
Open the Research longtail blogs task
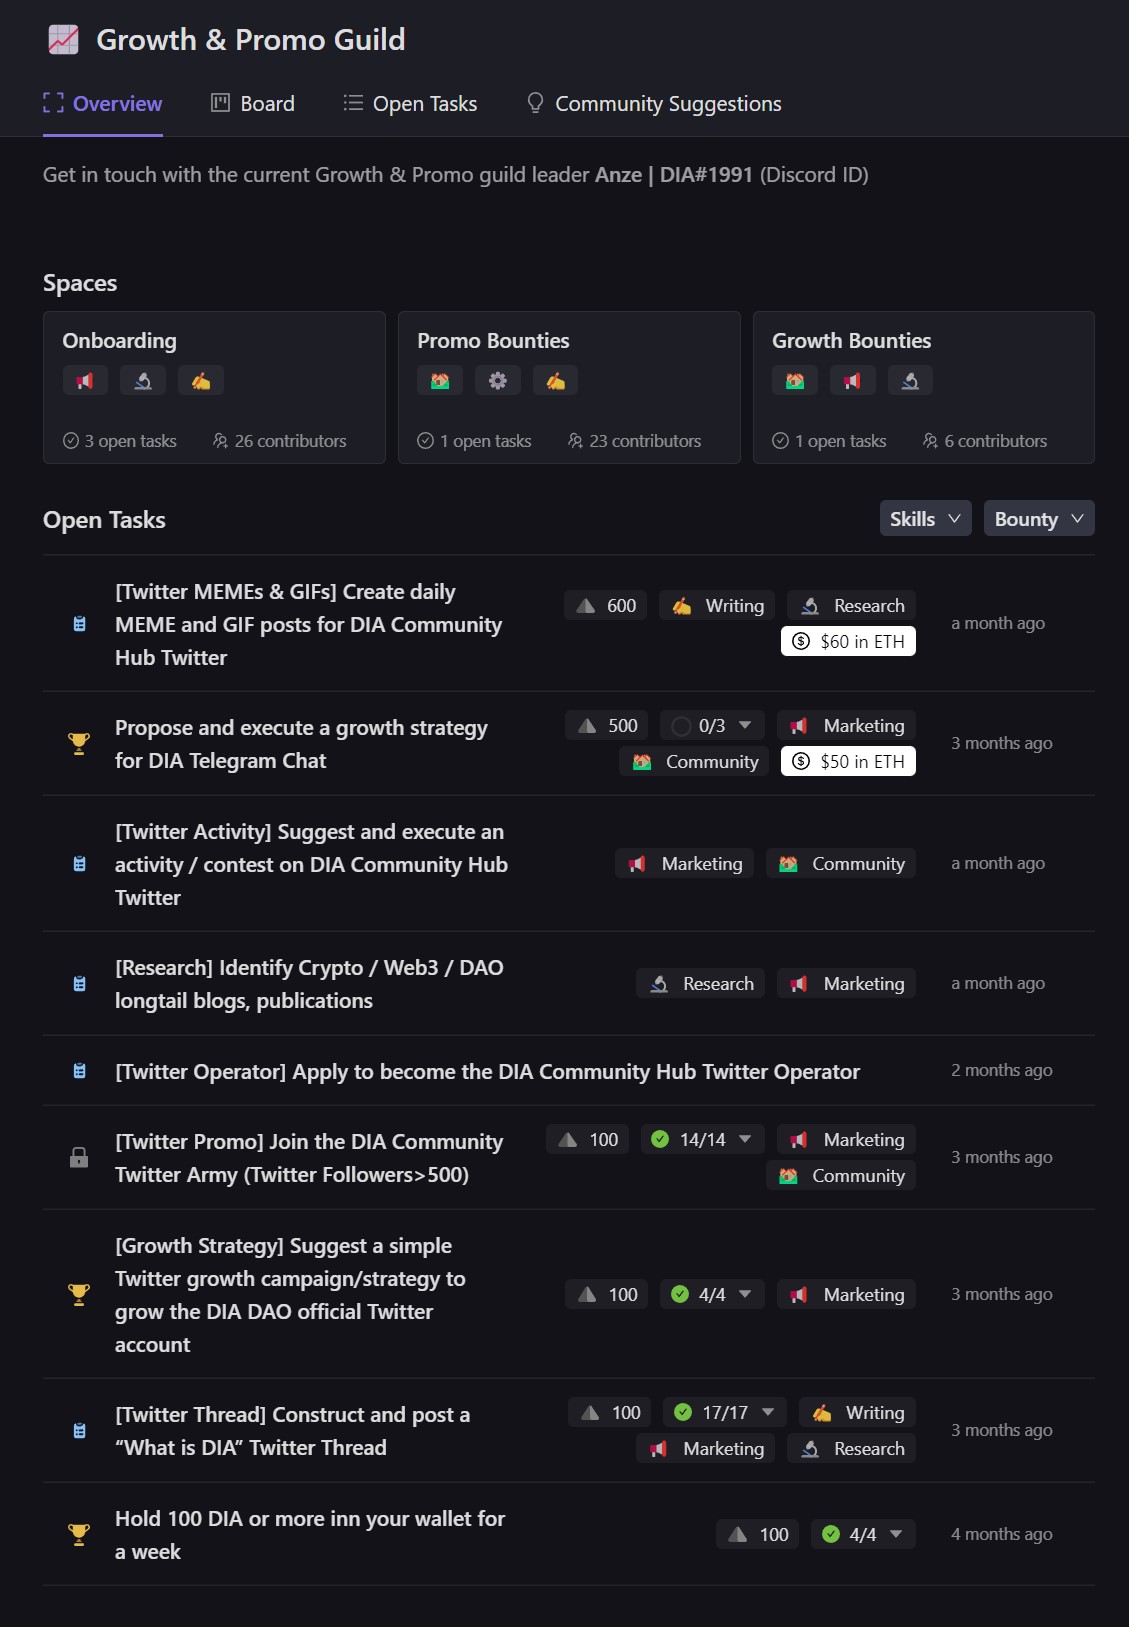309,984
